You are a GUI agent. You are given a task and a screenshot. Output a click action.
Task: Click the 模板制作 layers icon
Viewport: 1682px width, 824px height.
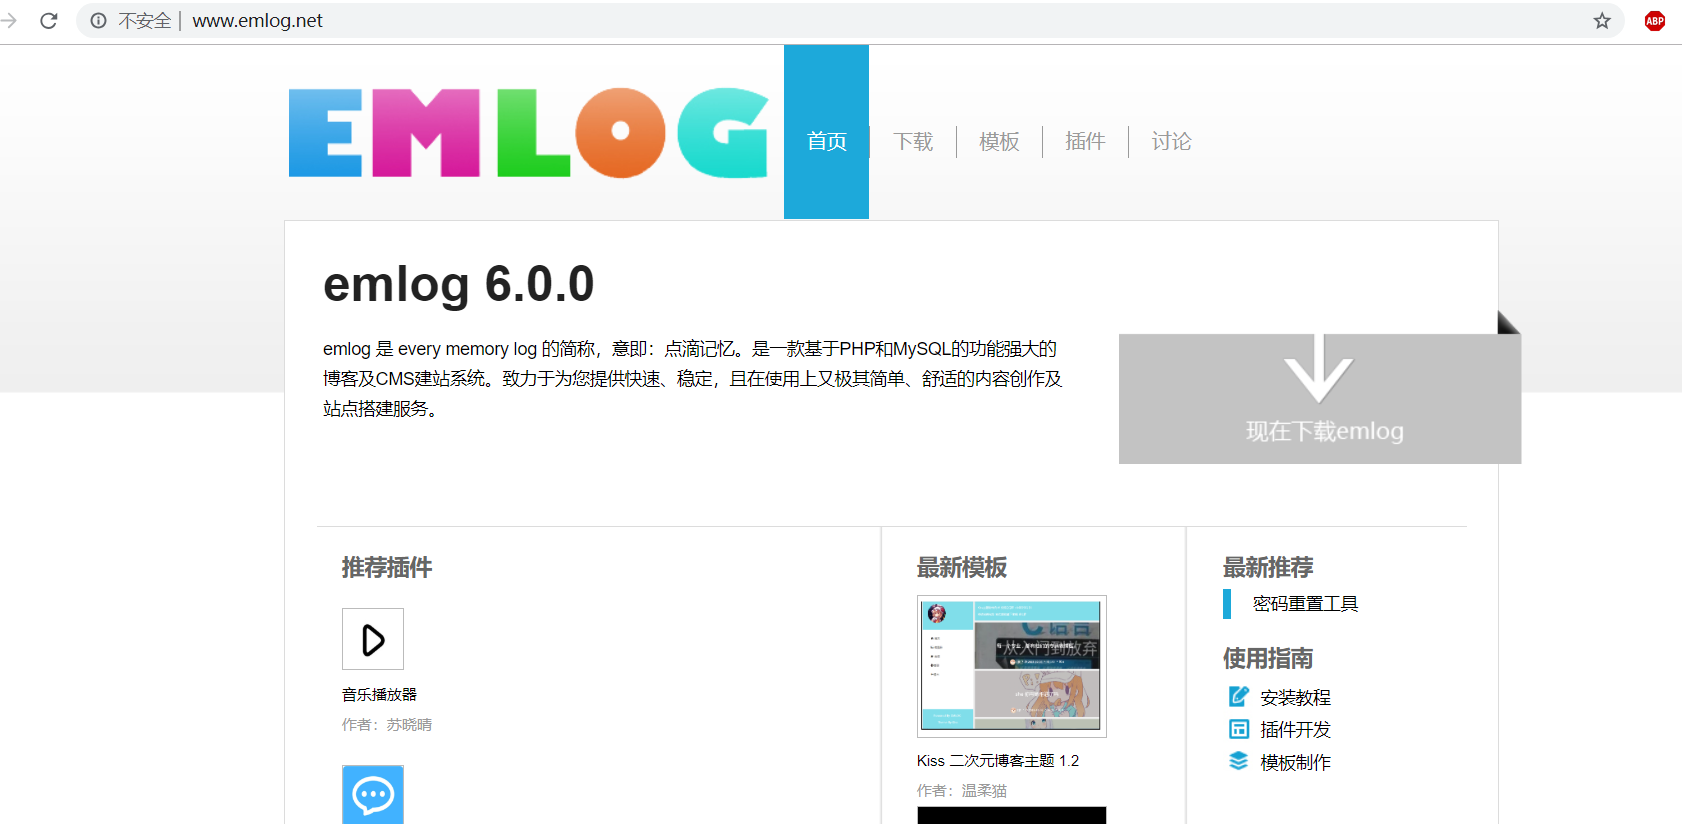coord(1239,761)
